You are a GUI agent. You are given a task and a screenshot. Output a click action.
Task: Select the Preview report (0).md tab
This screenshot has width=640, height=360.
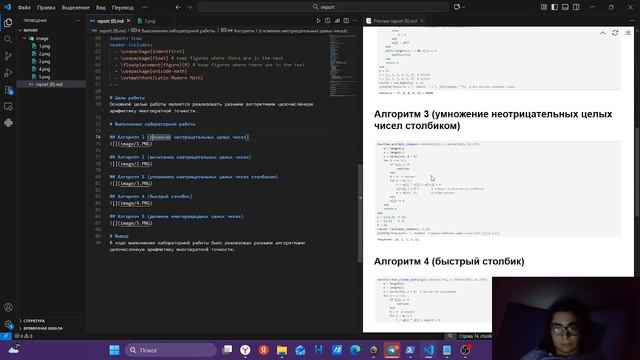(x=395, y=21)
